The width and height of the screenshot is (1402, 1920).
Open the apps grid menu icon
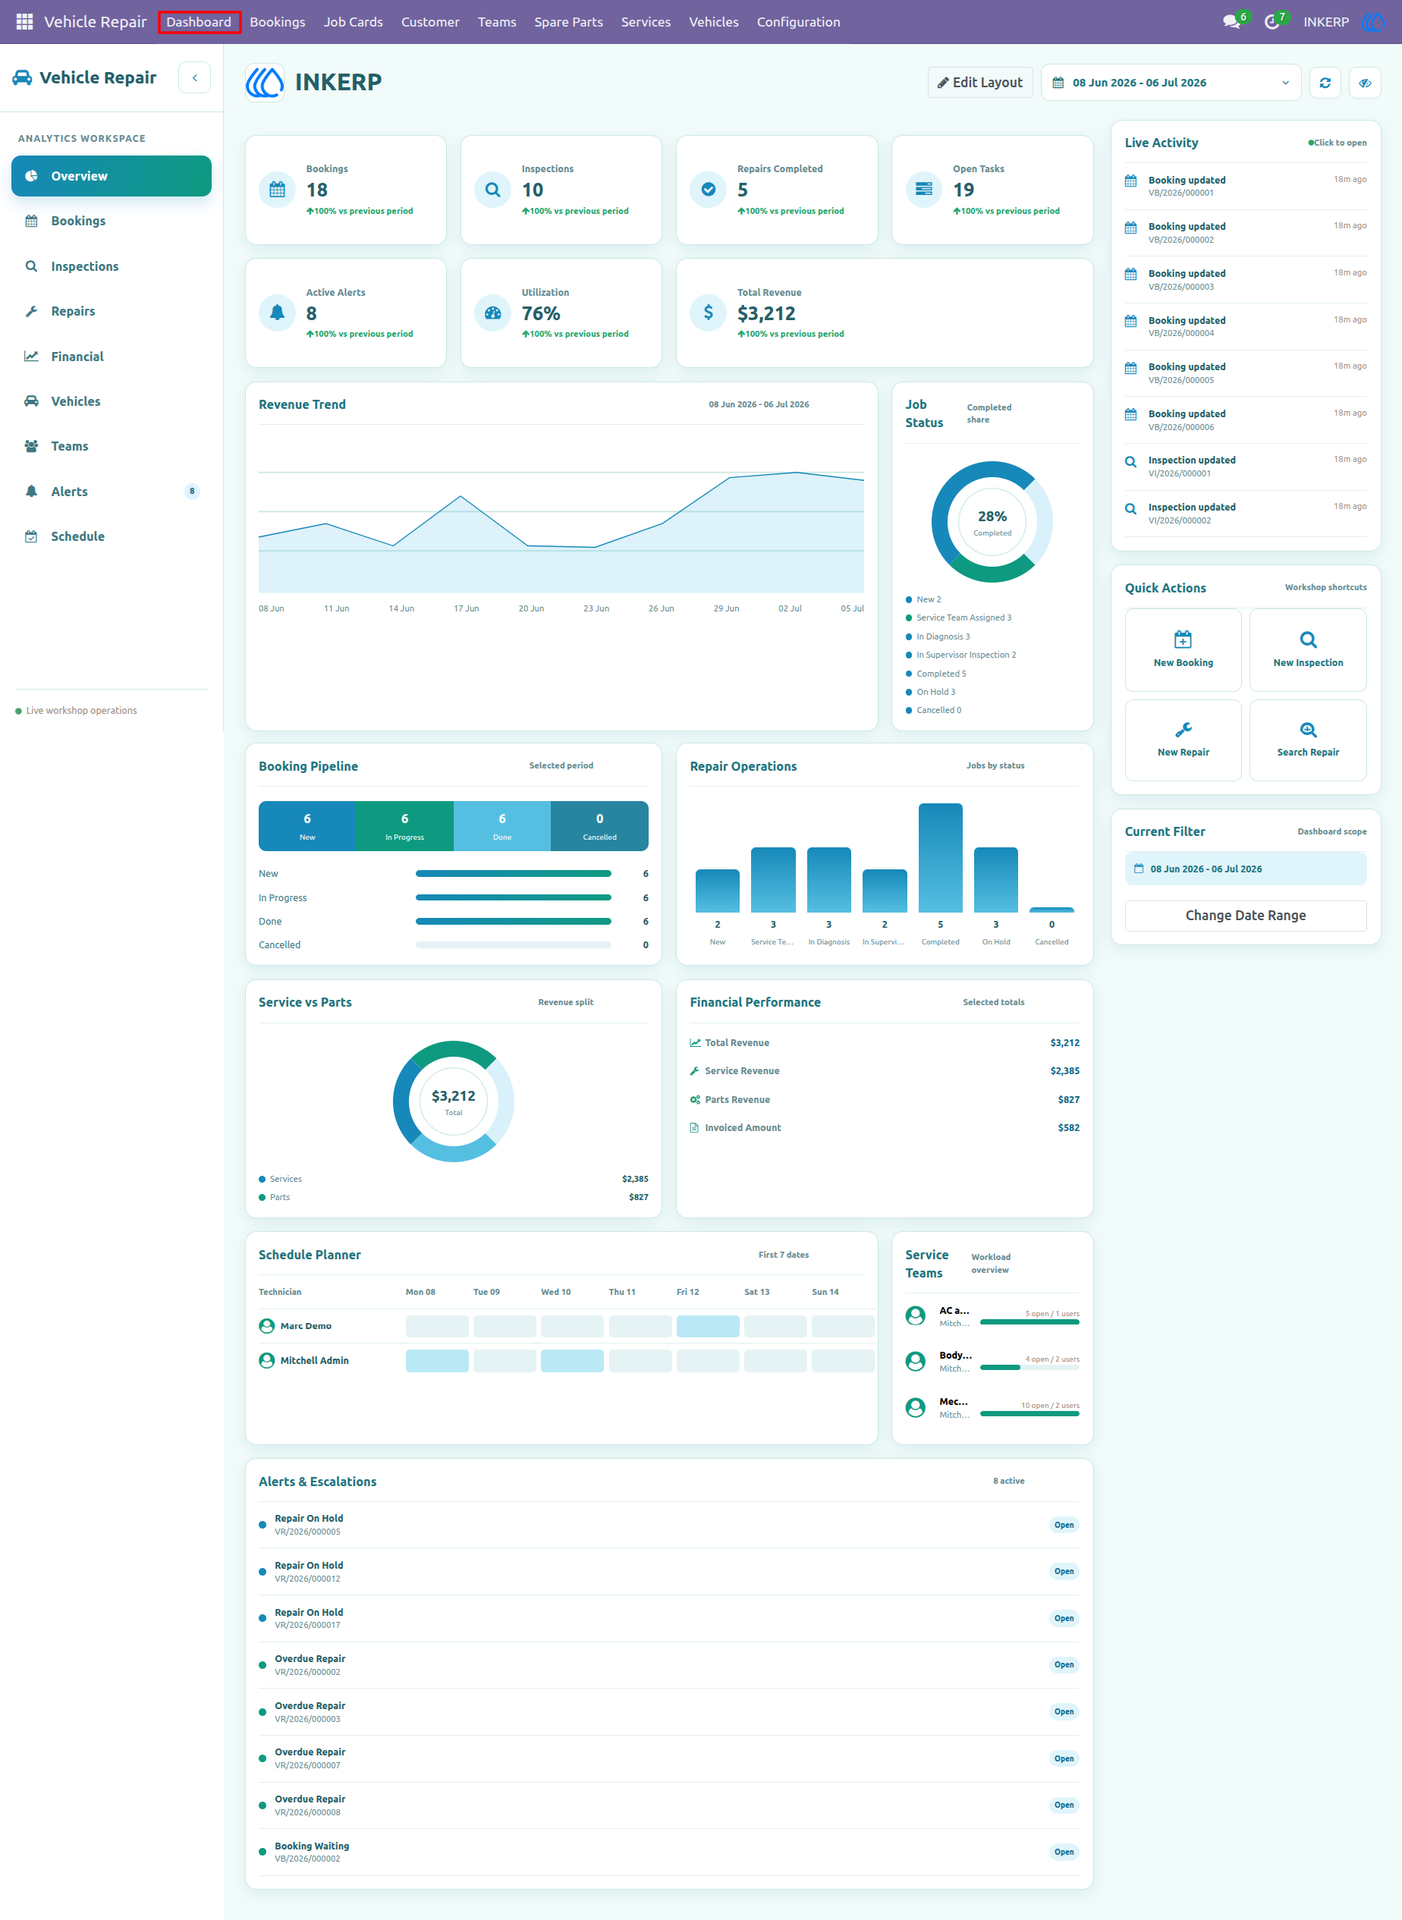(x=24, y=21)
